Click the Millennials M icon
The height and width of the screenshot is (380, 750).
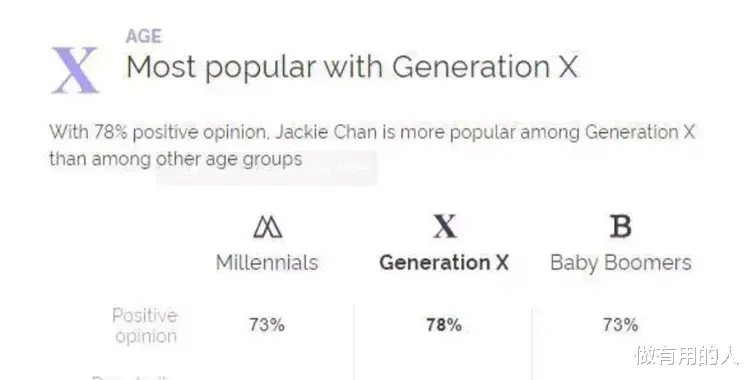[267, 226]
